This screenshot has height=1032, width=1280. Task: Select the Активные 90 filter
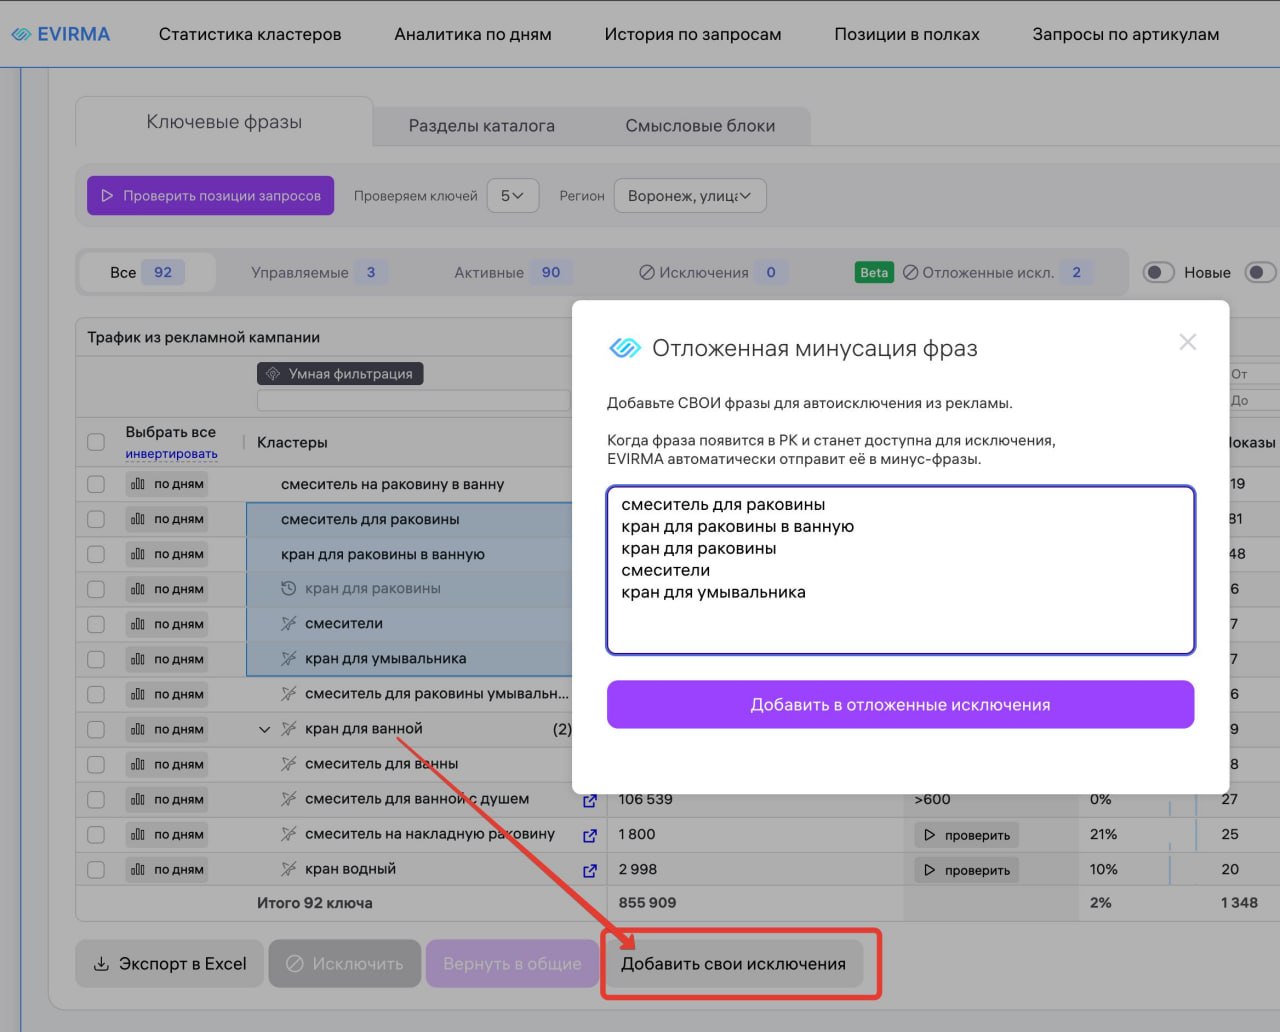point(513,272)
